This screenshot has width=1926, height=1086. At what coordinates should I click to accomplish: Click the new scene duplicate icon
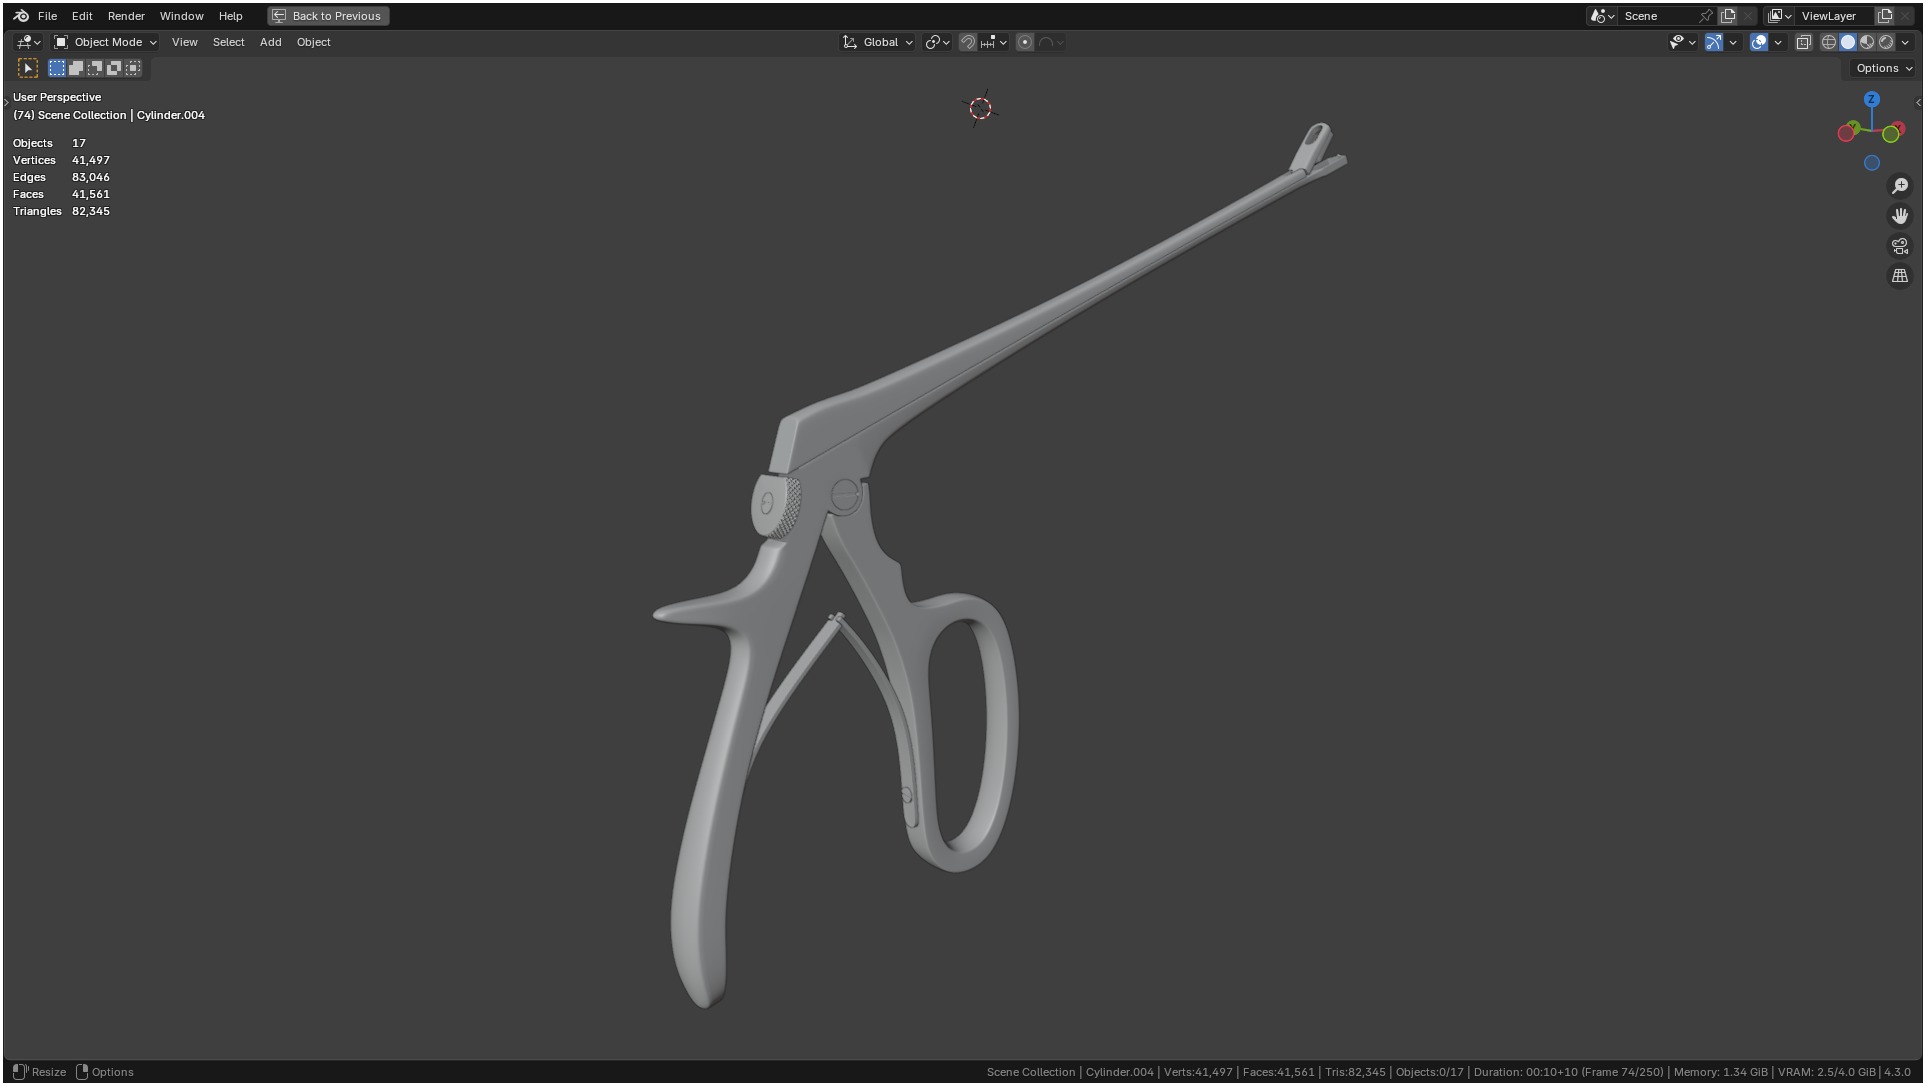tap(1728, 16)
